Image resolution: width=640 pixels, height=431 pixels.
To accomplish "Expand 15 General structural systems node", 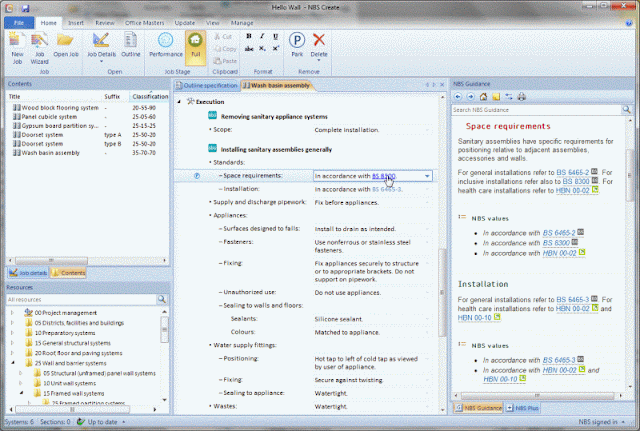I will coord(13,343).
